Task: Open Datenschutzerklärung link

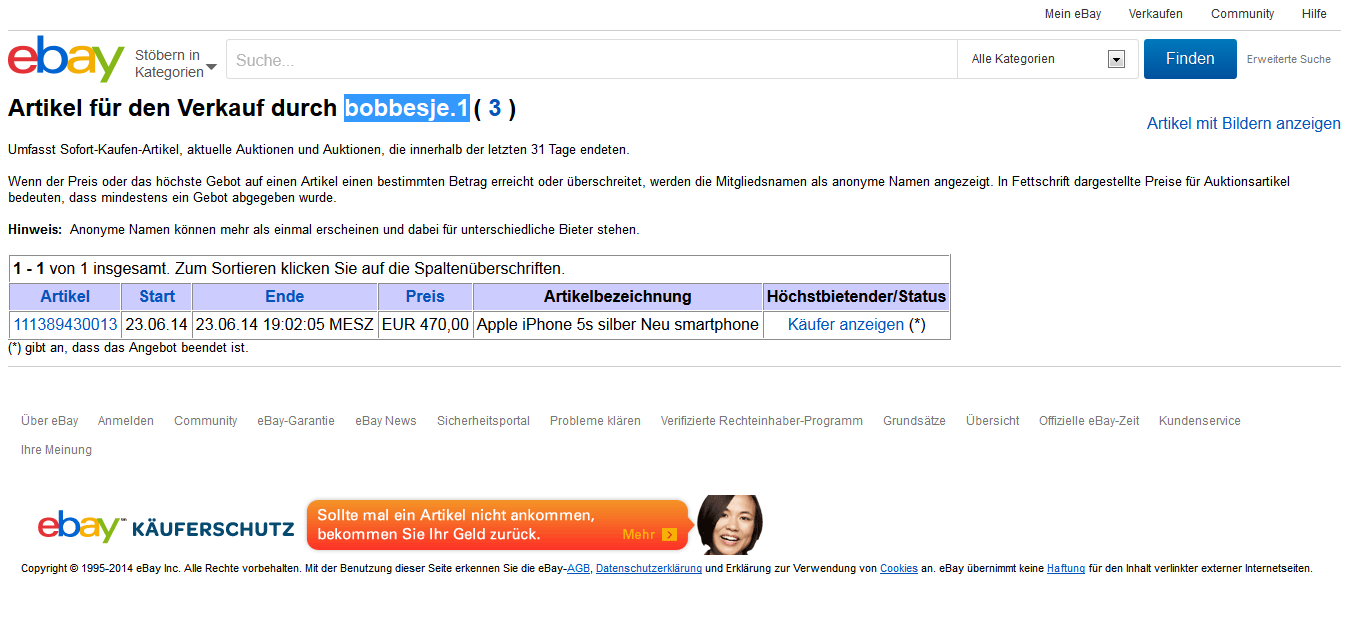Action: click(649, 569)
